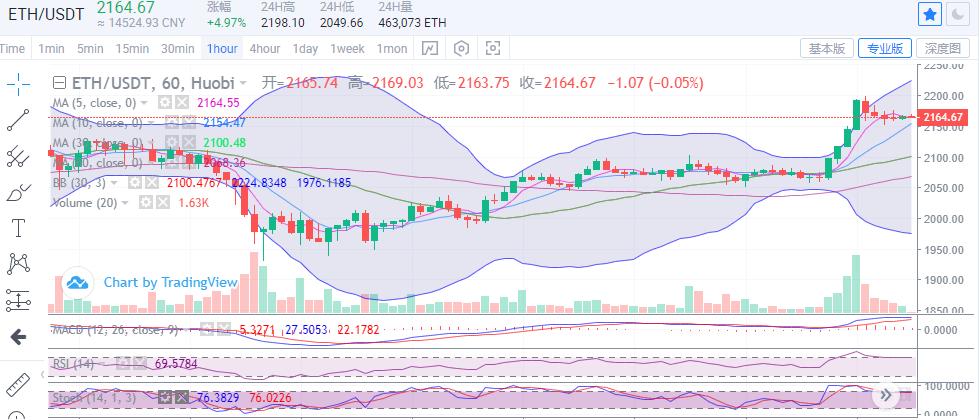Select the price range prediction tool
979x419 pixels.
click(x=19, y=300)
